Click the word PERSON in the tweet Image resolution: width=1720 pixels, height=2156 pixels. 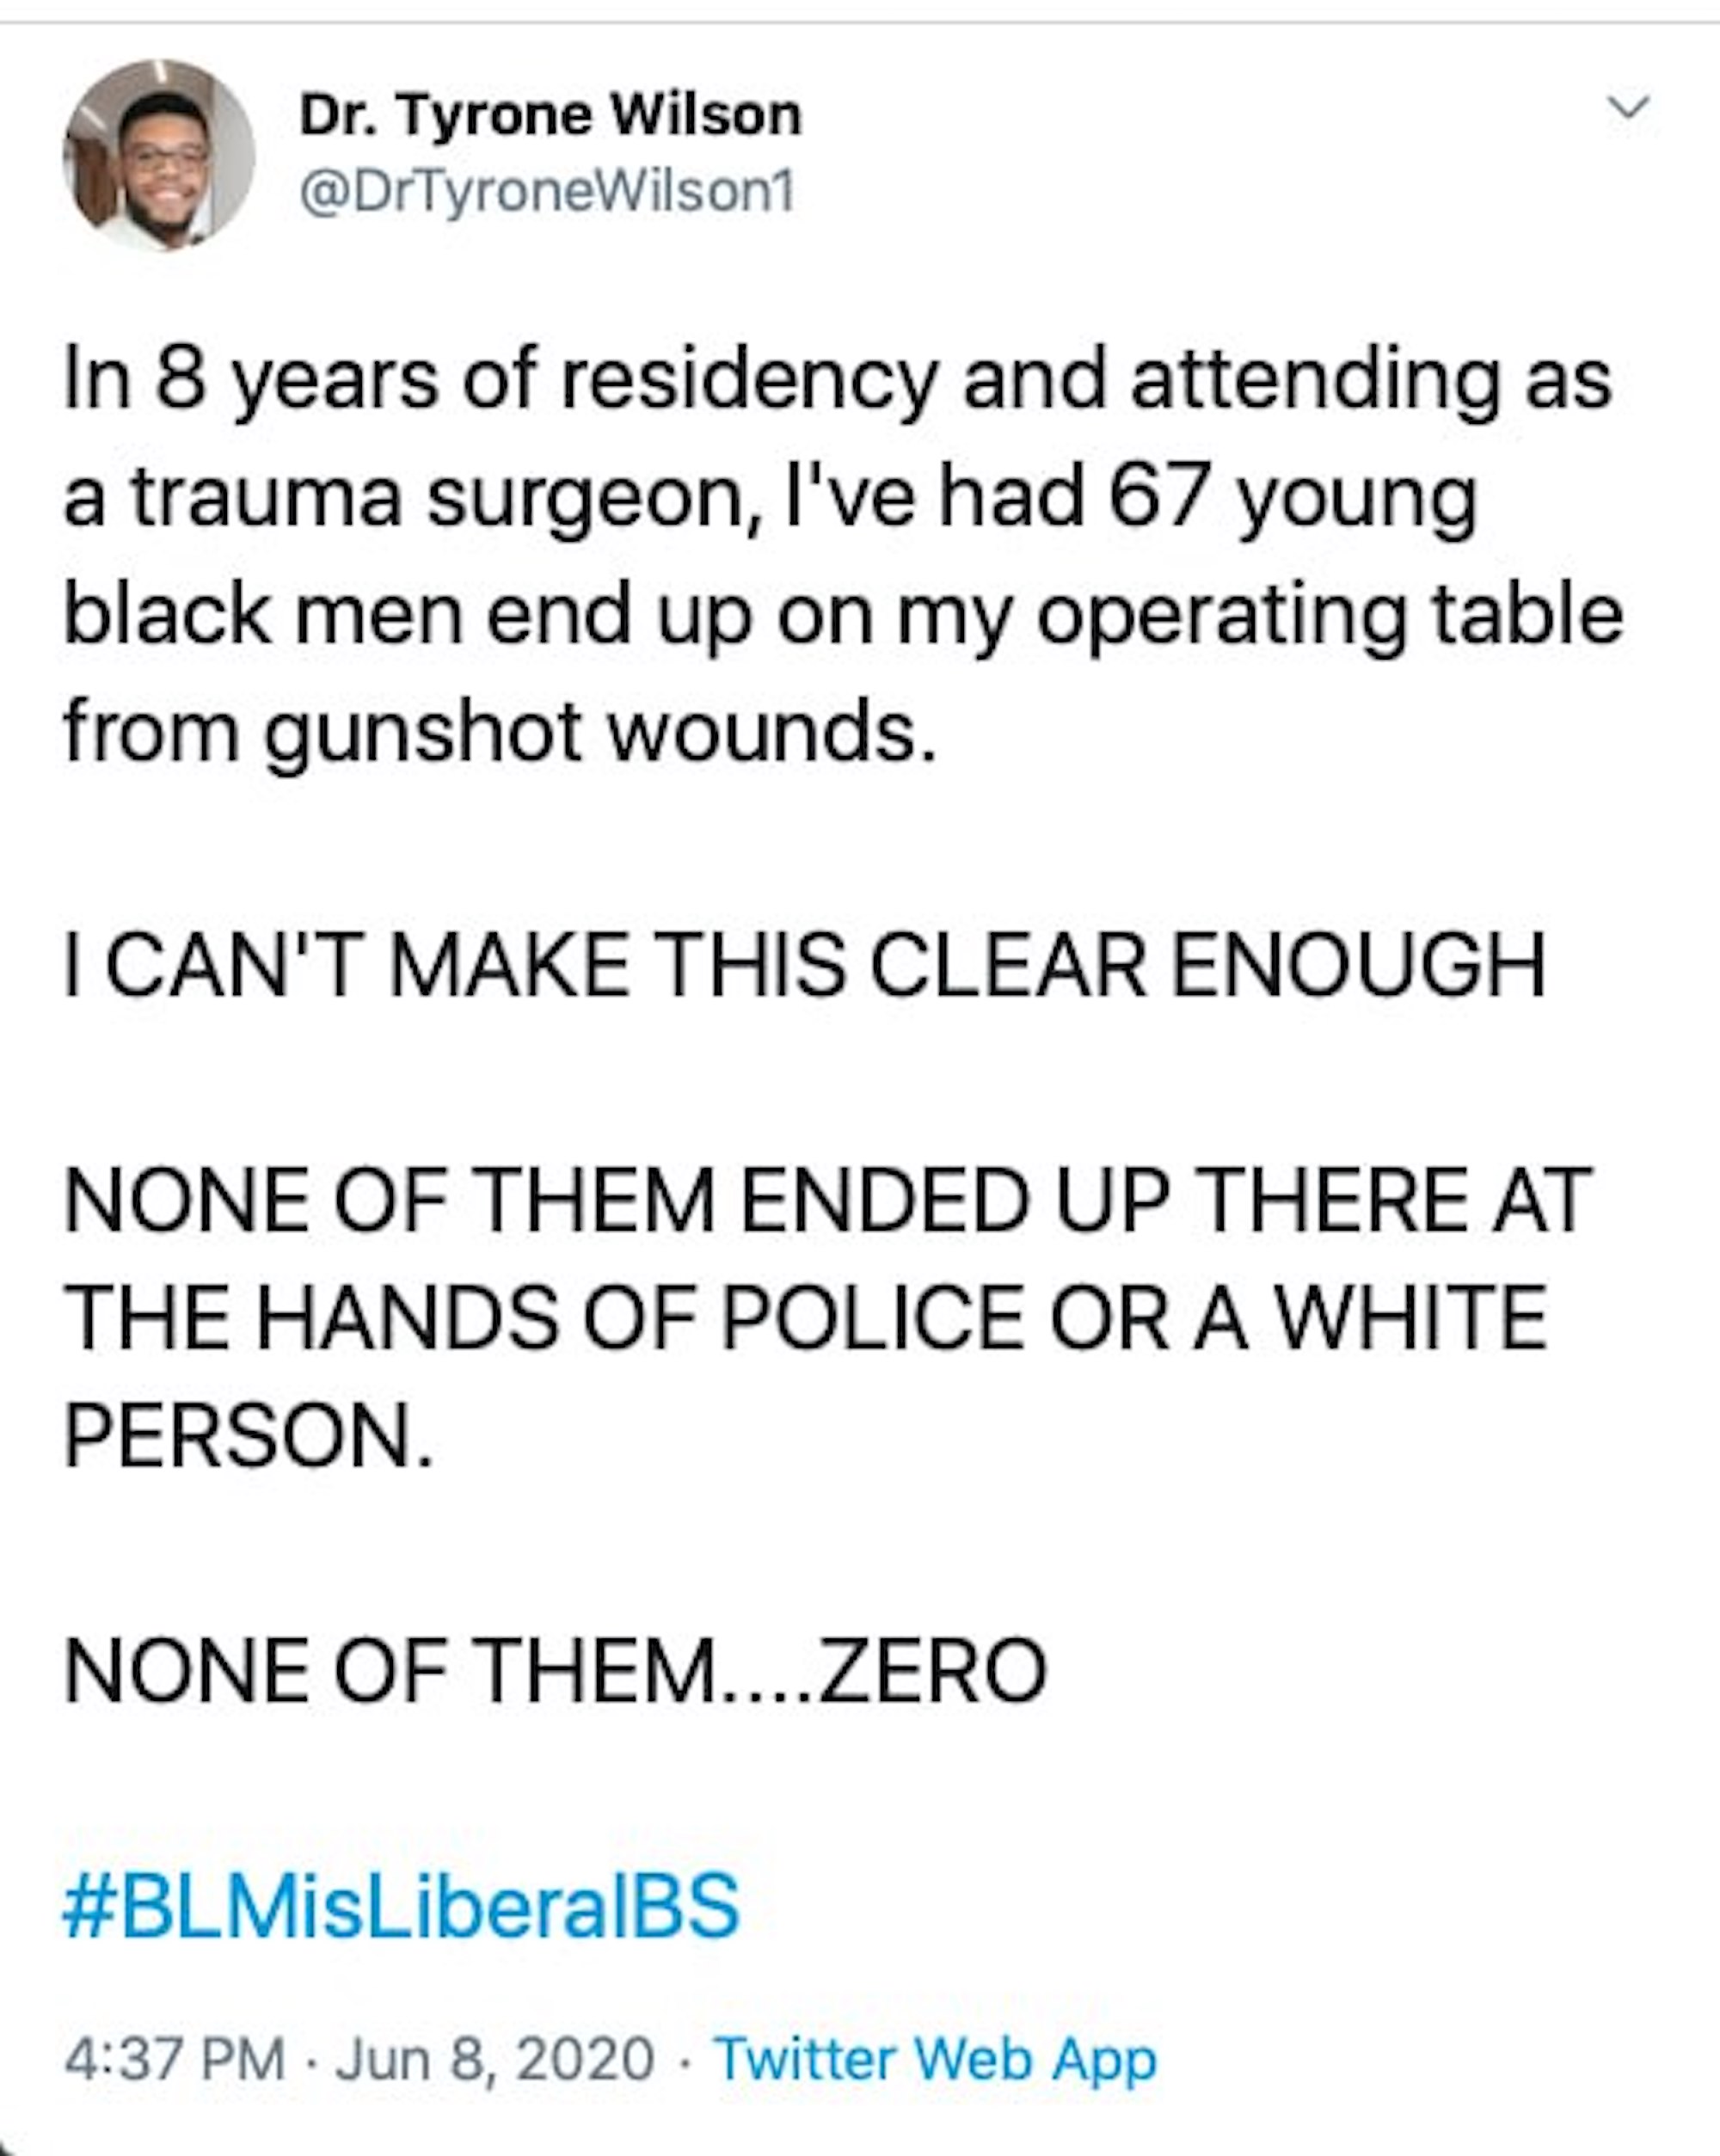pos(248,1437)
